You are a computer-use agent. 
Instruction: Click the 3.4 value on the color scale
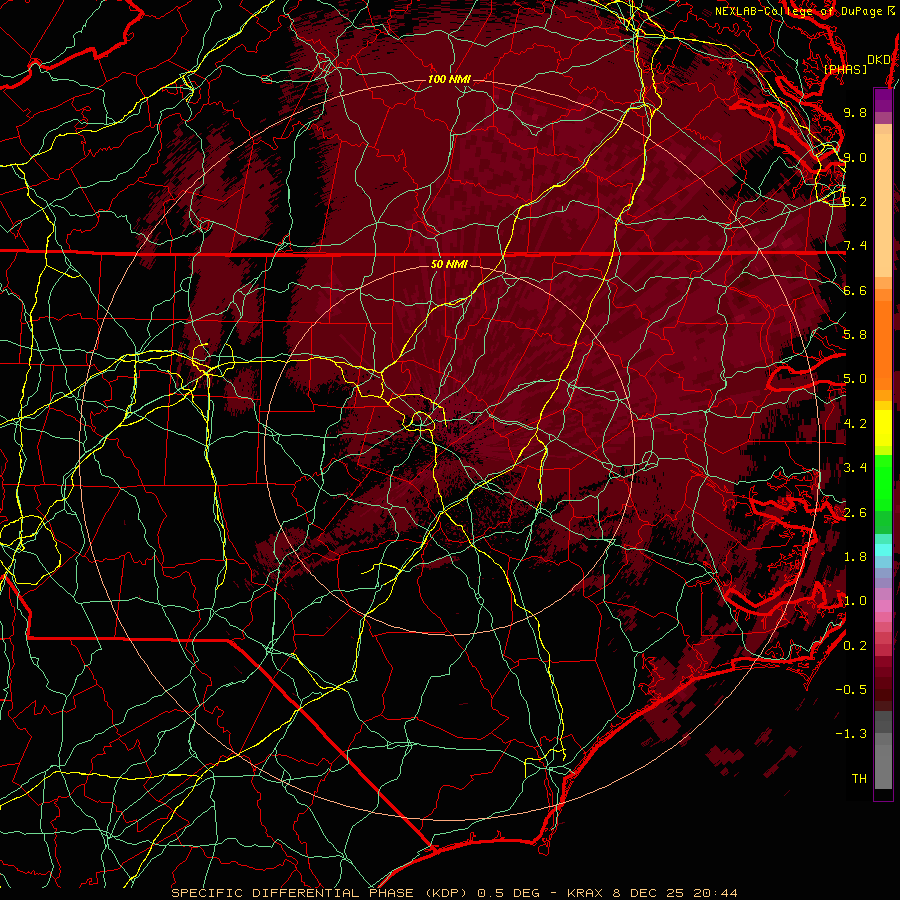[x=855, y=468]
